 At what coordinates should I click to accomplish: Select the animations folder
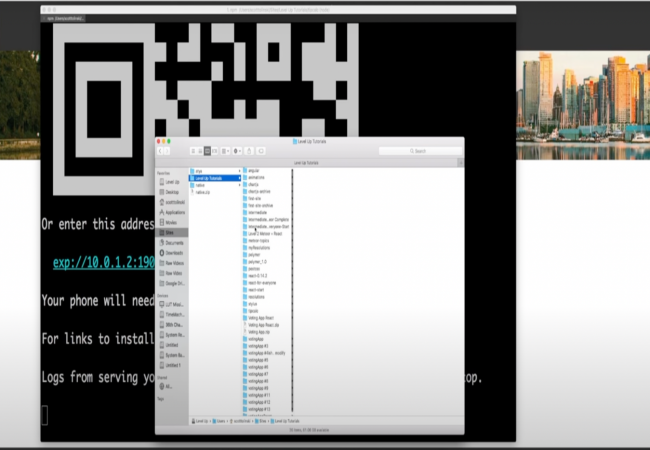pyautogui.click(x=254, y=177)
